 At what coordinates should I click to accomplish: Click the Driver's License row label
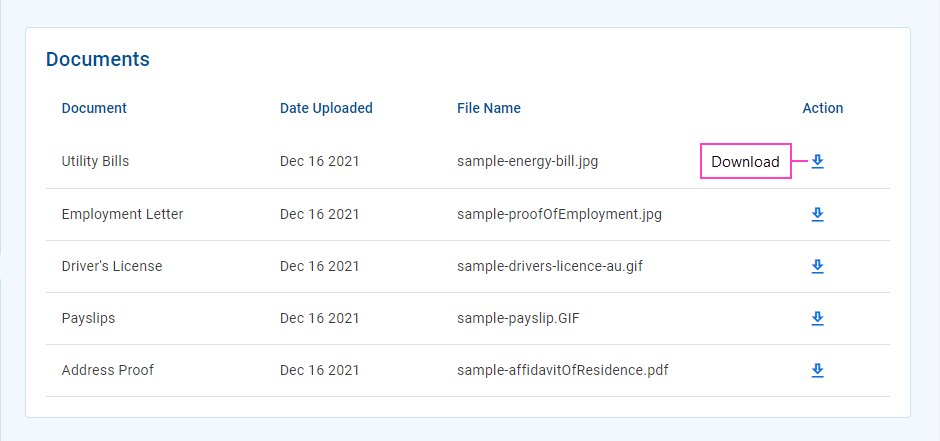coord(112,266)
